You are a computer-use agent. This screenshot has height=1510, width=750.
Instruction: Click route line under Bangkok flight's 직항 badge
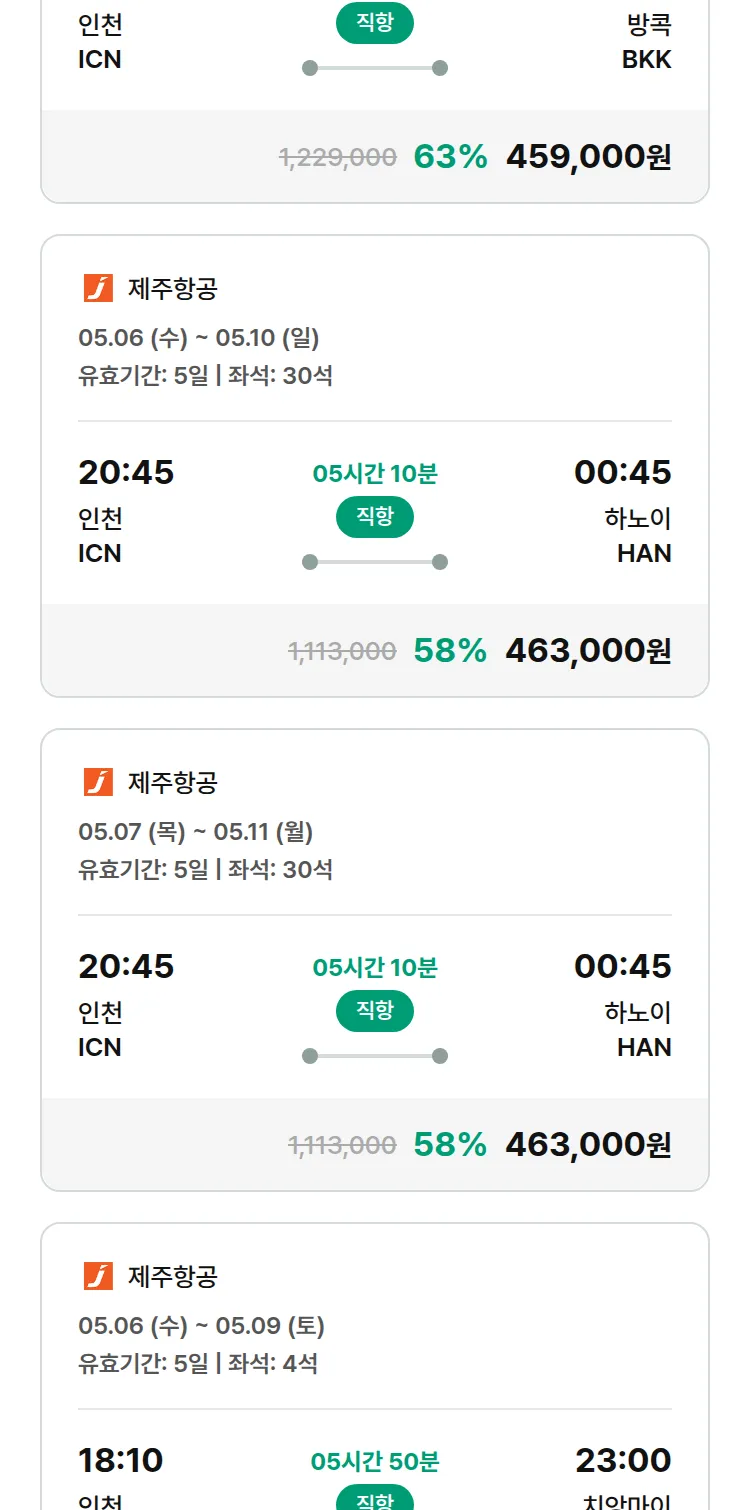click(x=375, y=68)
